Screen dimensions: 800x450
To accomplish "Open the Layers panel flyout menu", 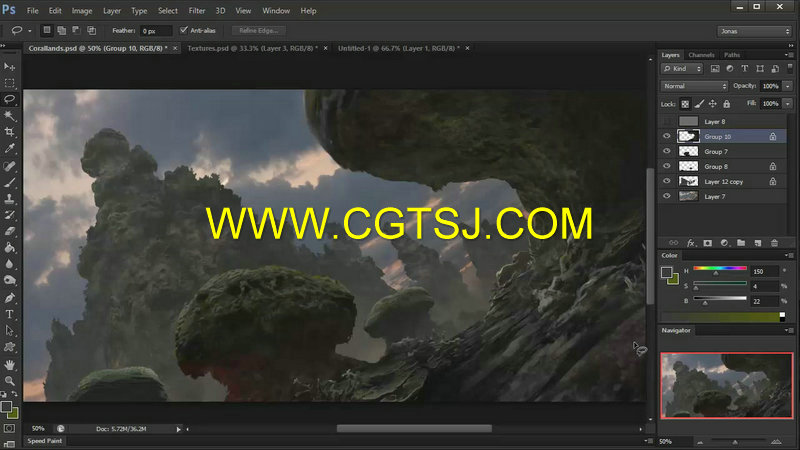I will click(789, 55).
